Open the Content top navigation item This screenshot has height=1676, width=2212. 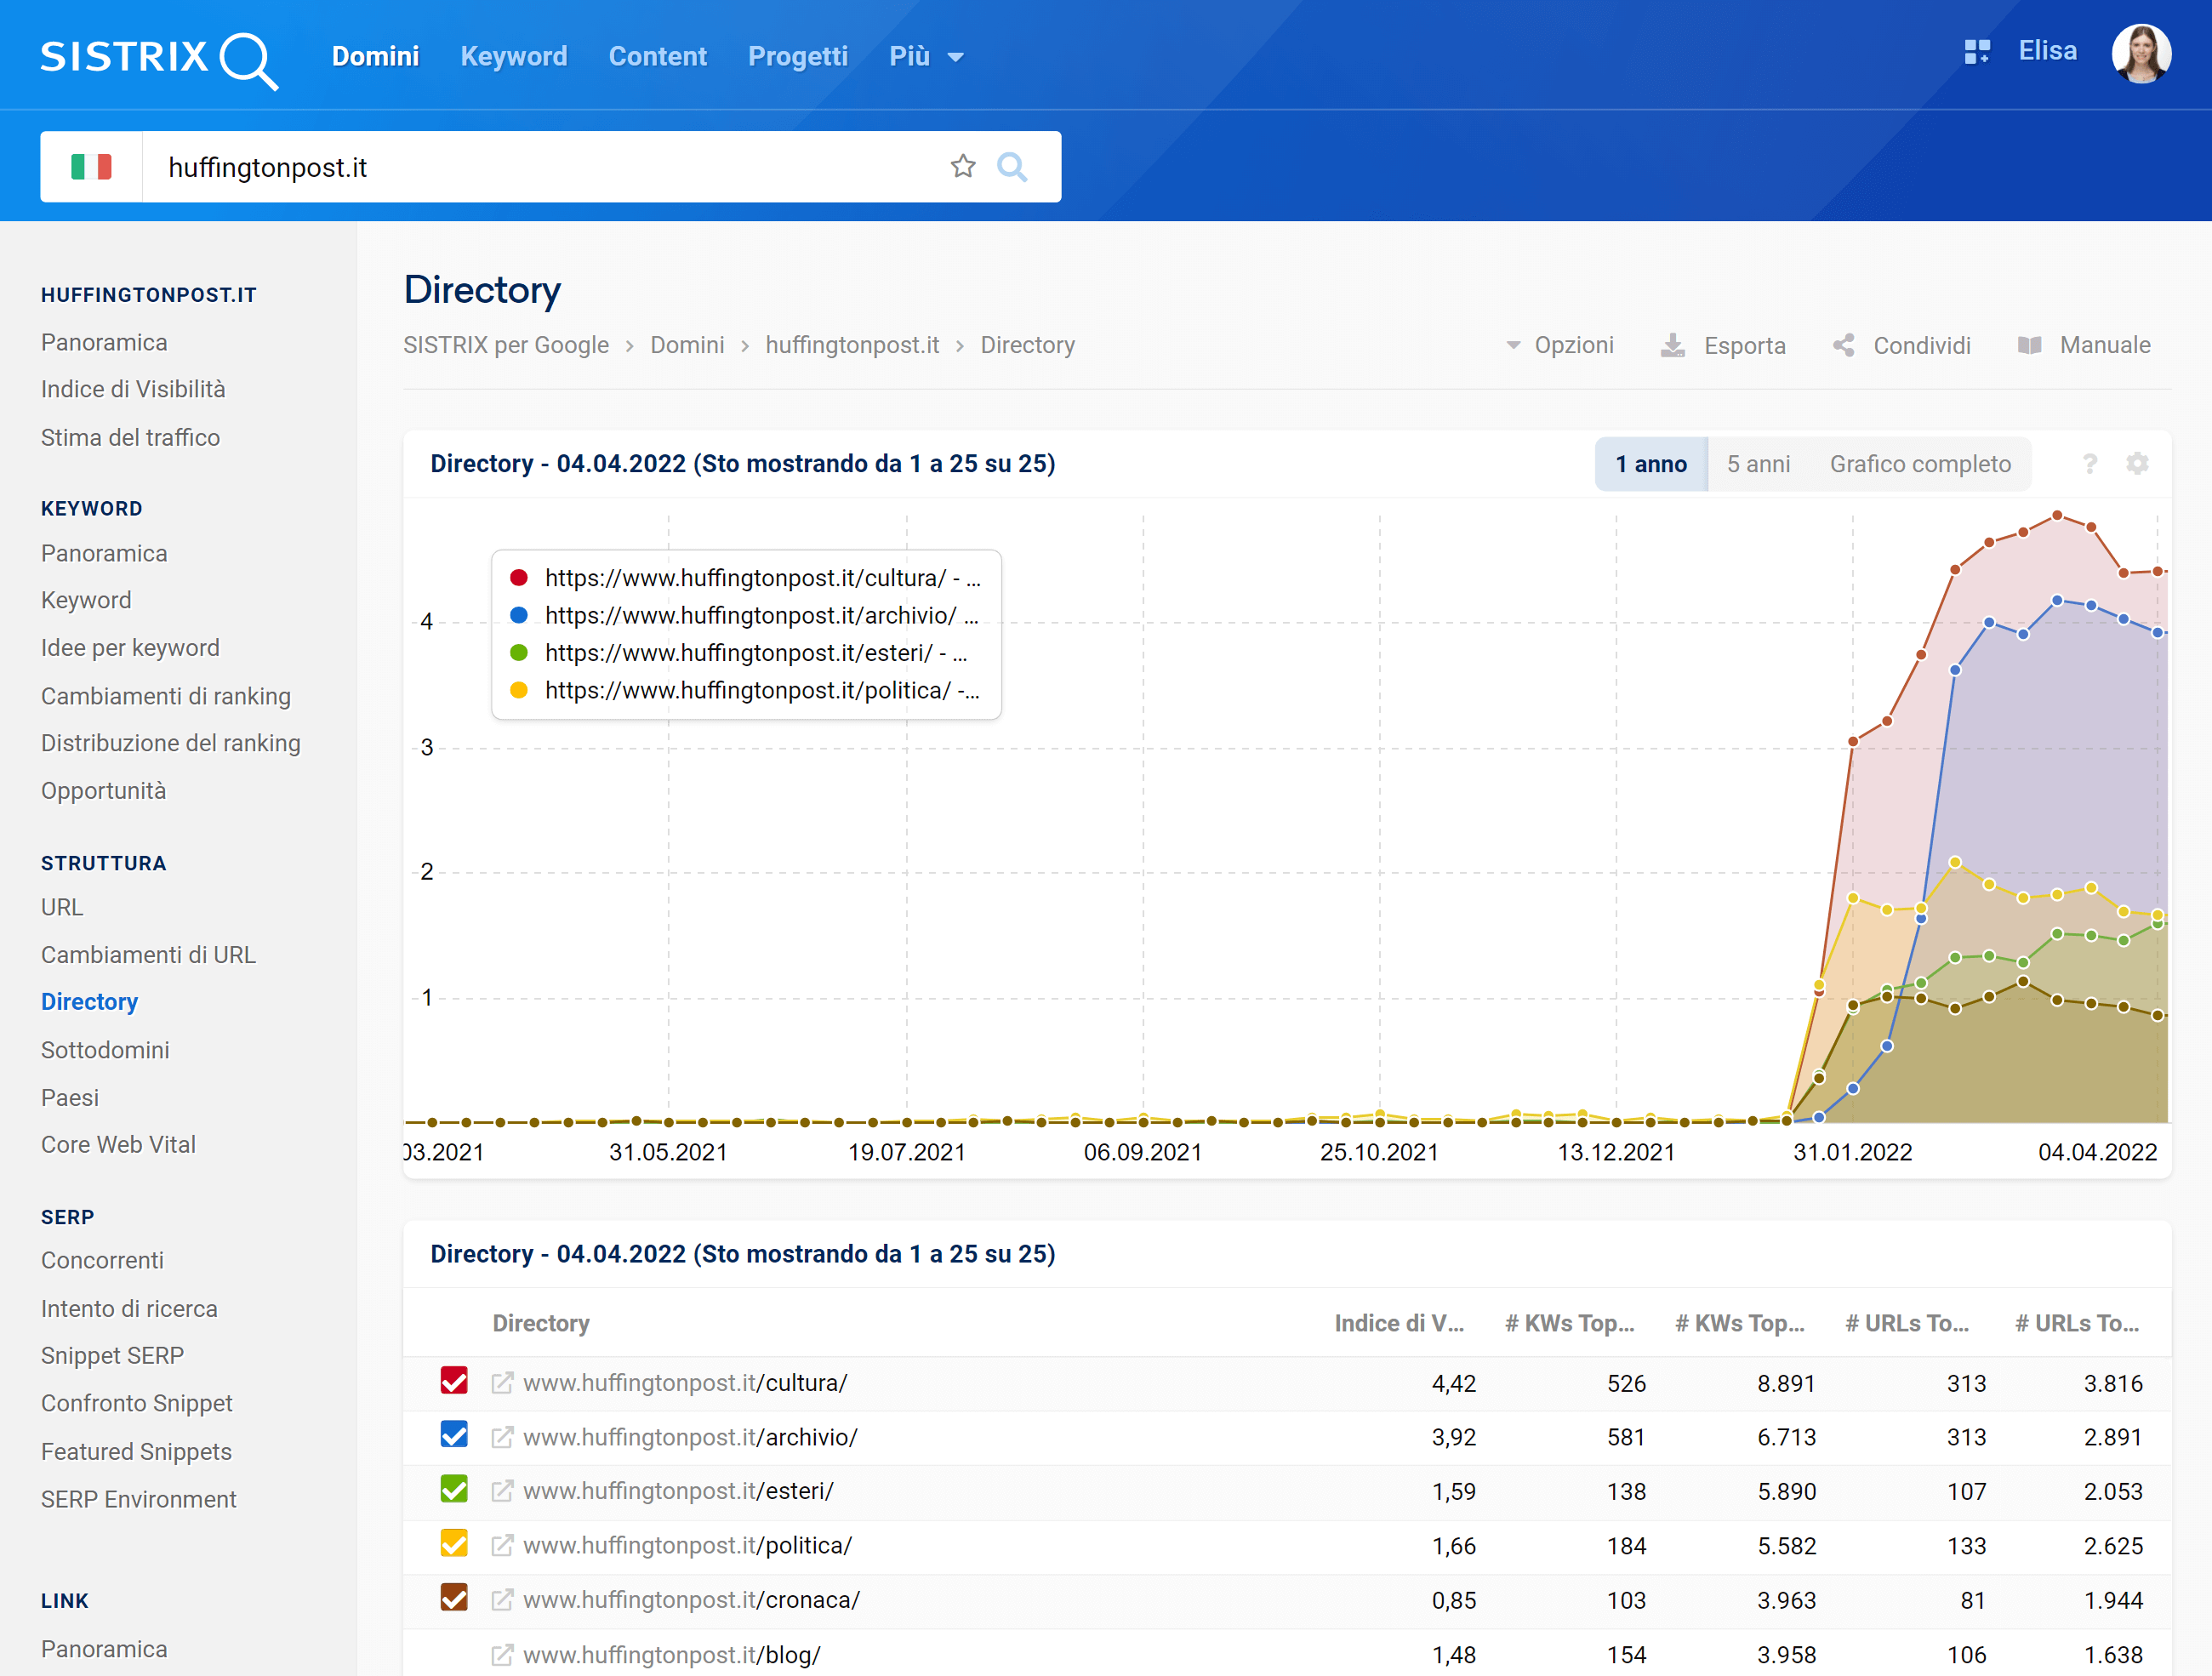658,57
